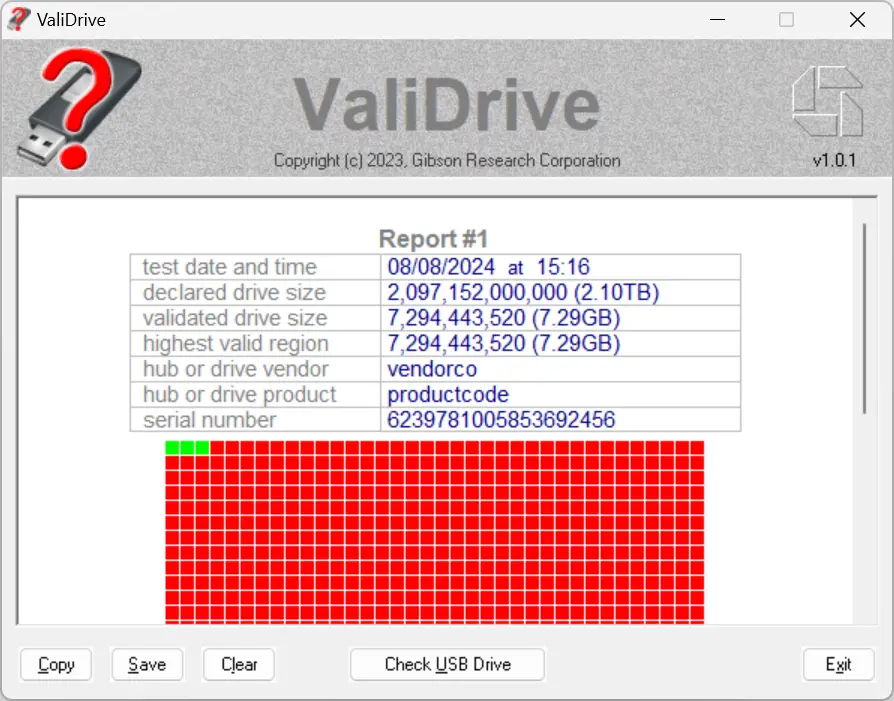Click the USB drive question mark logo
This screenshot has height=701, width=894.
coord(80,108)
